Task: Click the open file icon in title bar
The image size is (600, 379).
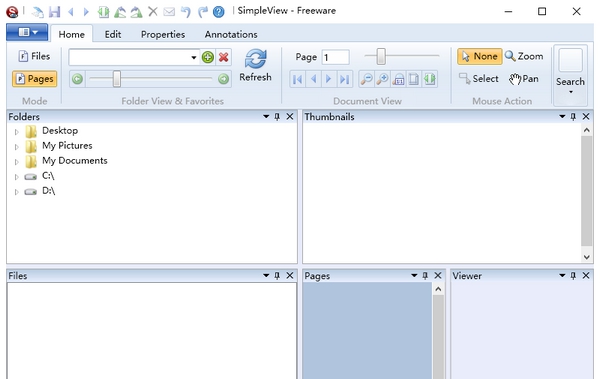Action: click(37, 12)
